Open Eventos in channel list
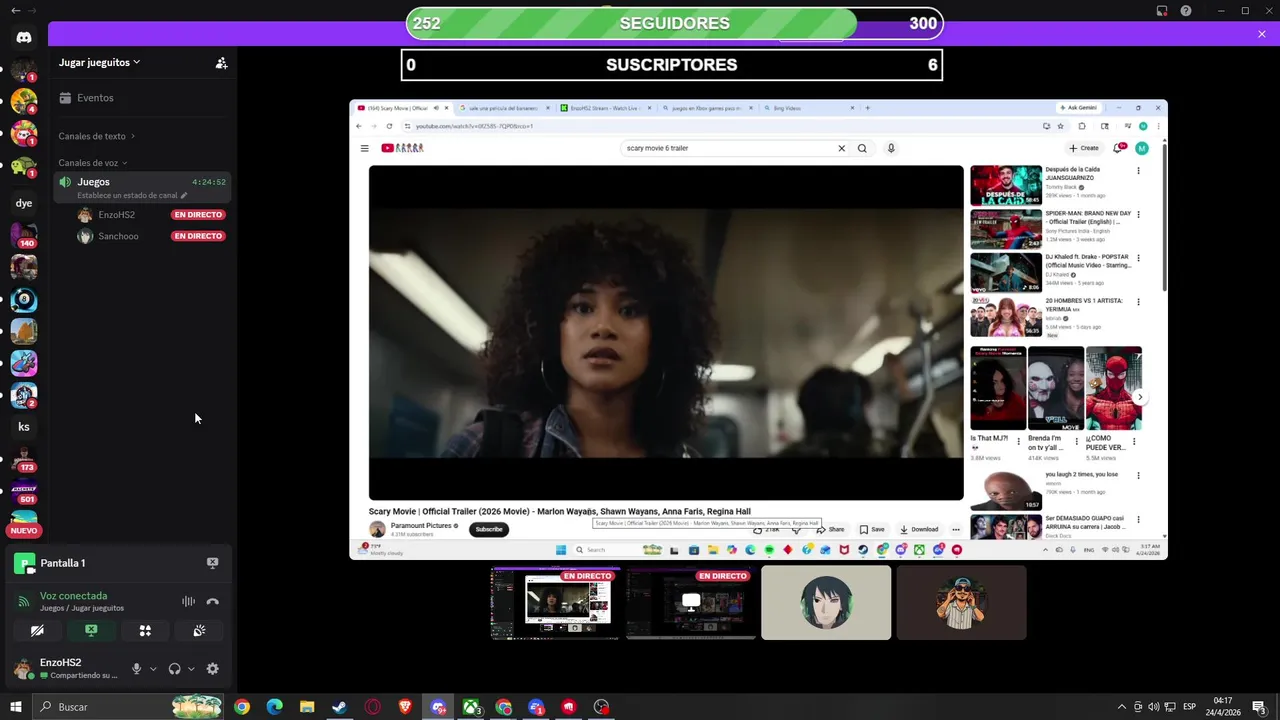Viewport: 1280px width, 720px height. (x=145, y=98)
